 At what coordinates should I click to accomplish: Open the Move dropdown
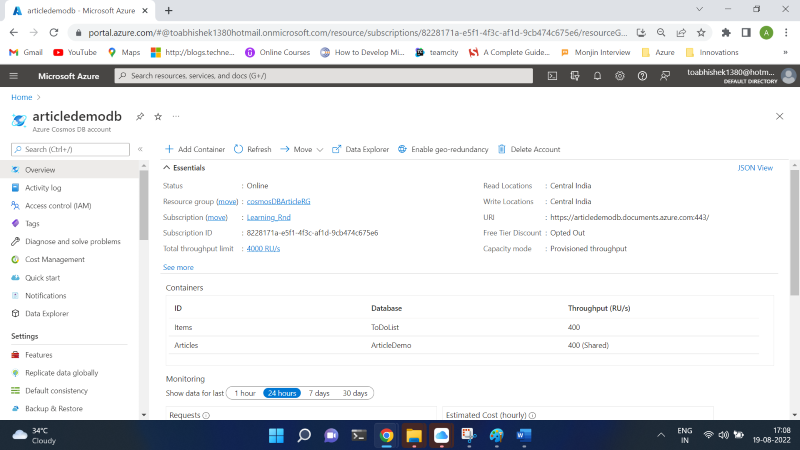302,149
